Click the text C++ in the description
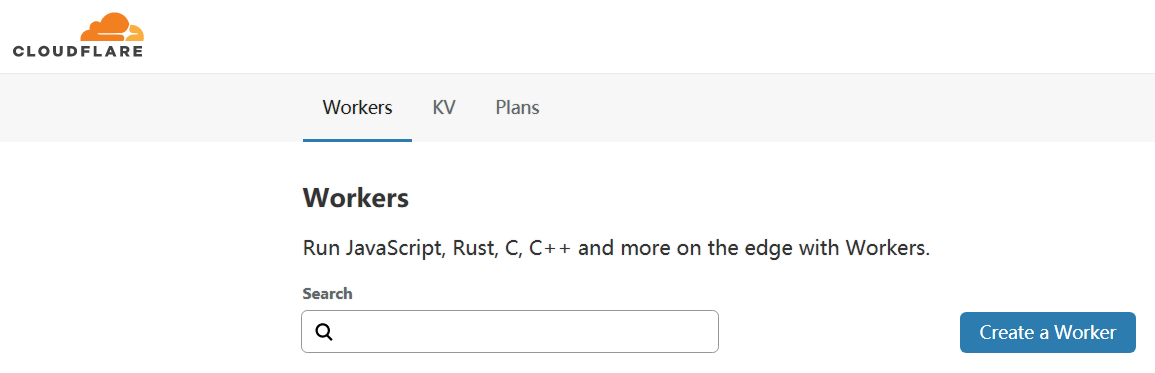The height and width of the screenshot is (373, 1155). [550, 248]
